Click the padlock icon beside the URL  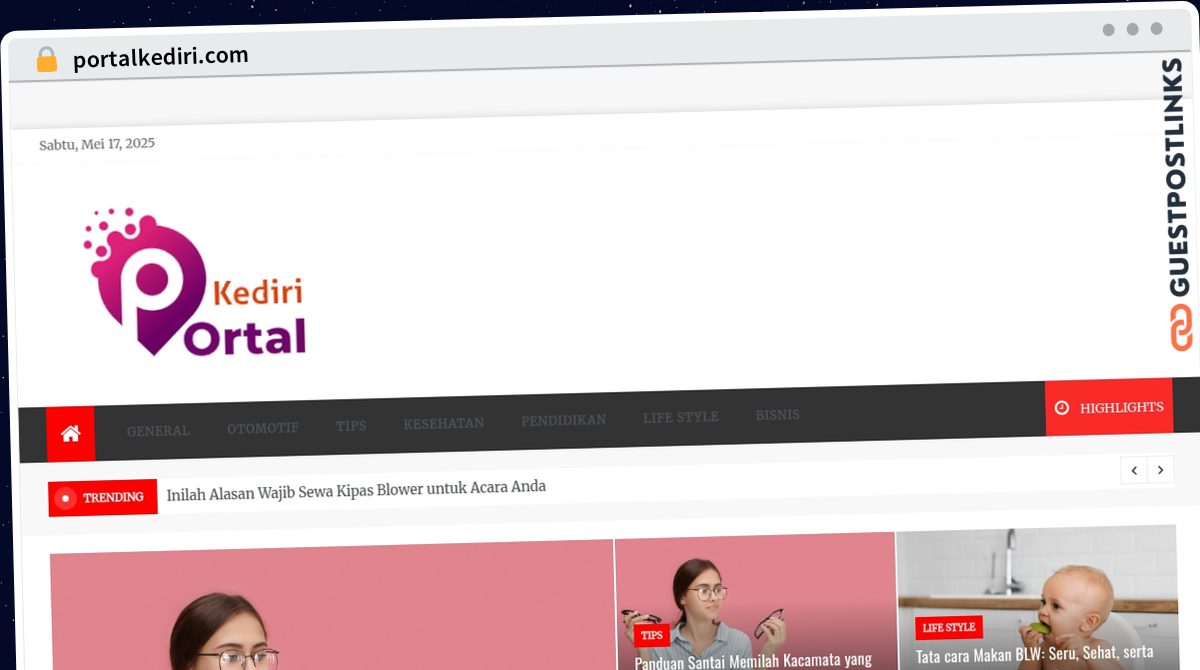(x=47, y=60)
